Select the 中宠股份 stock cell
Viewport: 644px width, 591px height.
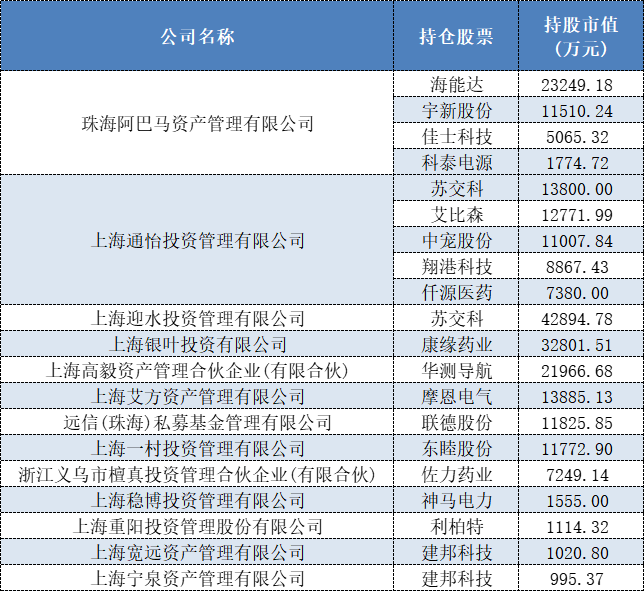tap(456, 240)
